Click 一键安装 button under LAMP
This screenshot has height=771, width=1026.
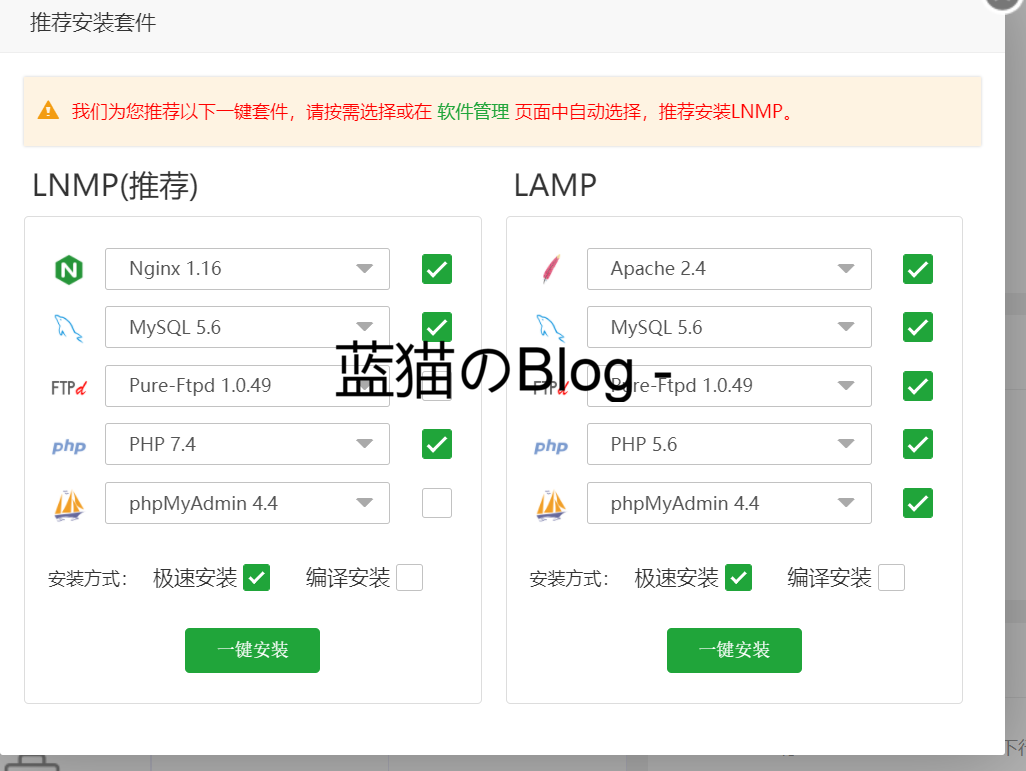pos(734,650)
